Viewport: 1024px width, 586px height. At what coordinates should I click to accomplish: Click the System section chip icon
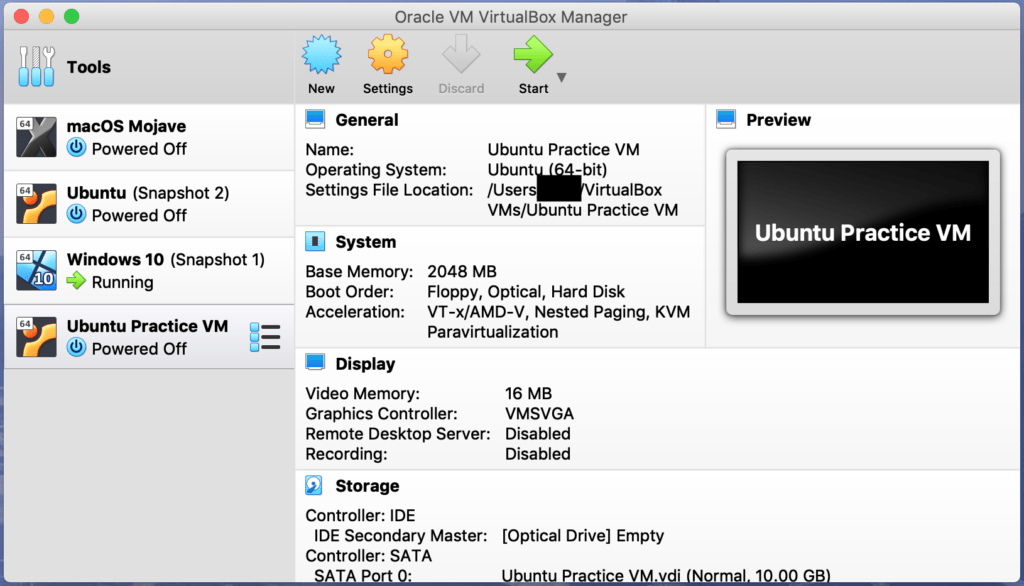(x=315, y=242)
